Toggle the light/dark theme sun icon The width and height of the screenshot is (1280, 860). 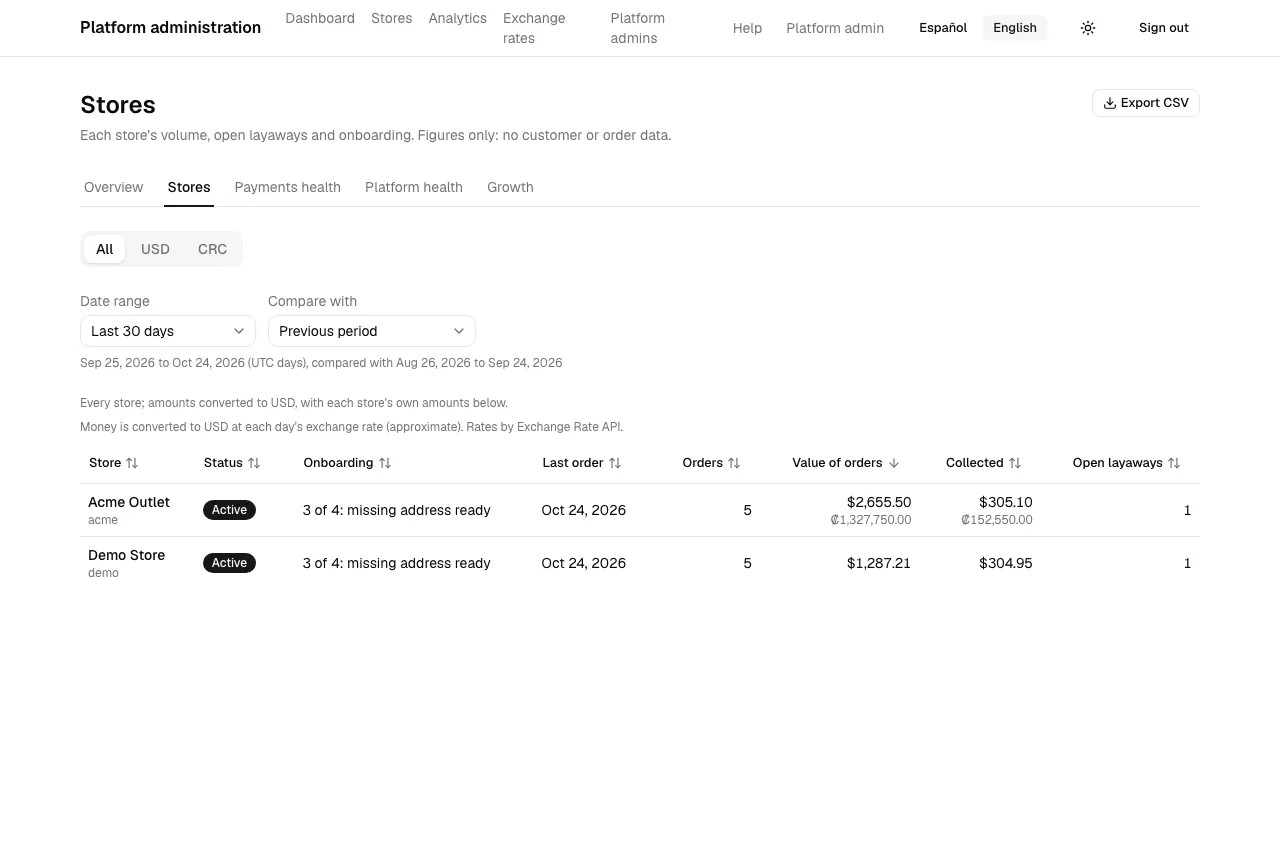1088,28
